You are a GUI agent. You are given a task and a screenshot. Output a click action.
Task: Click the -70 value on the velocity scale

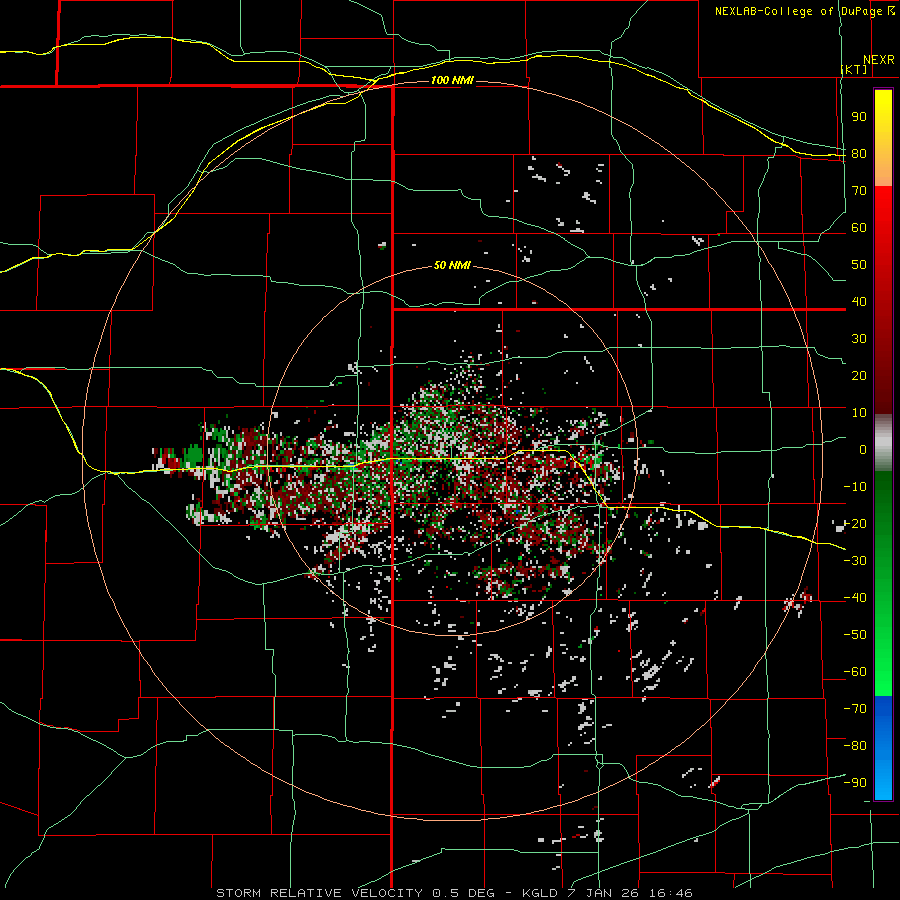click(855, 709)
